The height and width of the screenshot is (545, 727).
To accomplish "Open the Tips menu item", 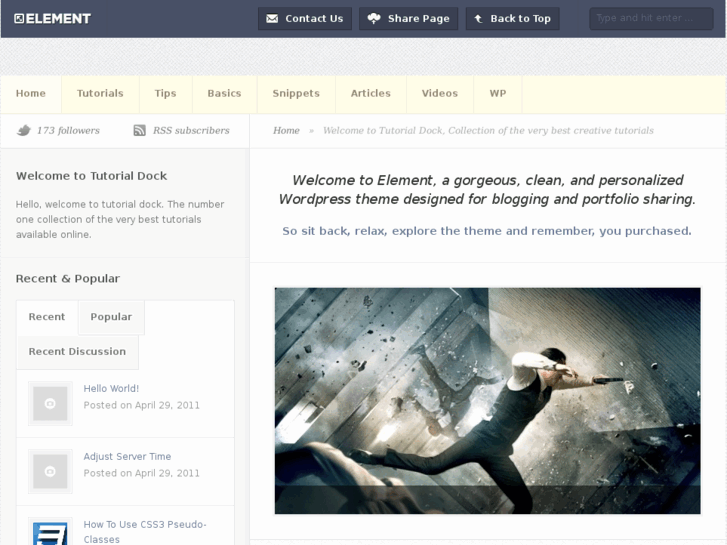I will 166,94.
